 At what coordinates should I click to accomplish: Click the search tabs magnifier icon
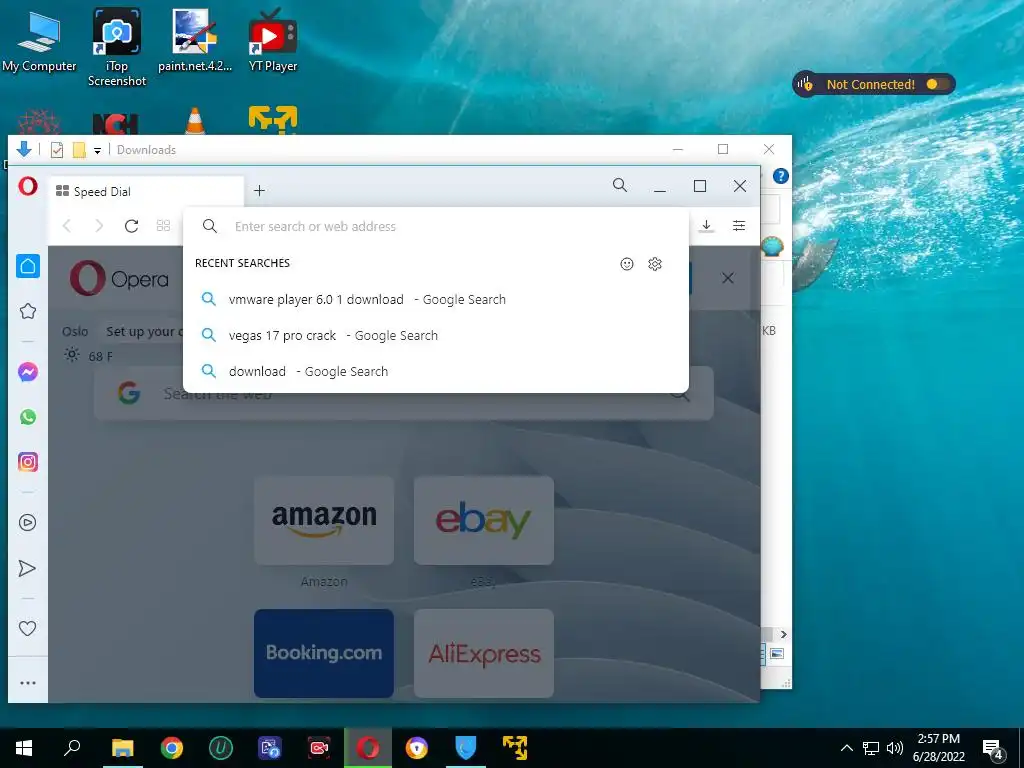coord(620,185)
